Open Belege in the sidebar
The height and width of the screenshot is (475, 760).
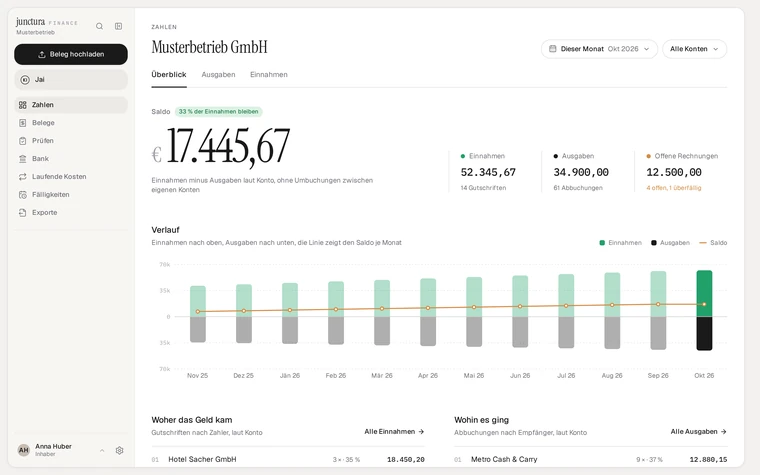click(71, 123)
